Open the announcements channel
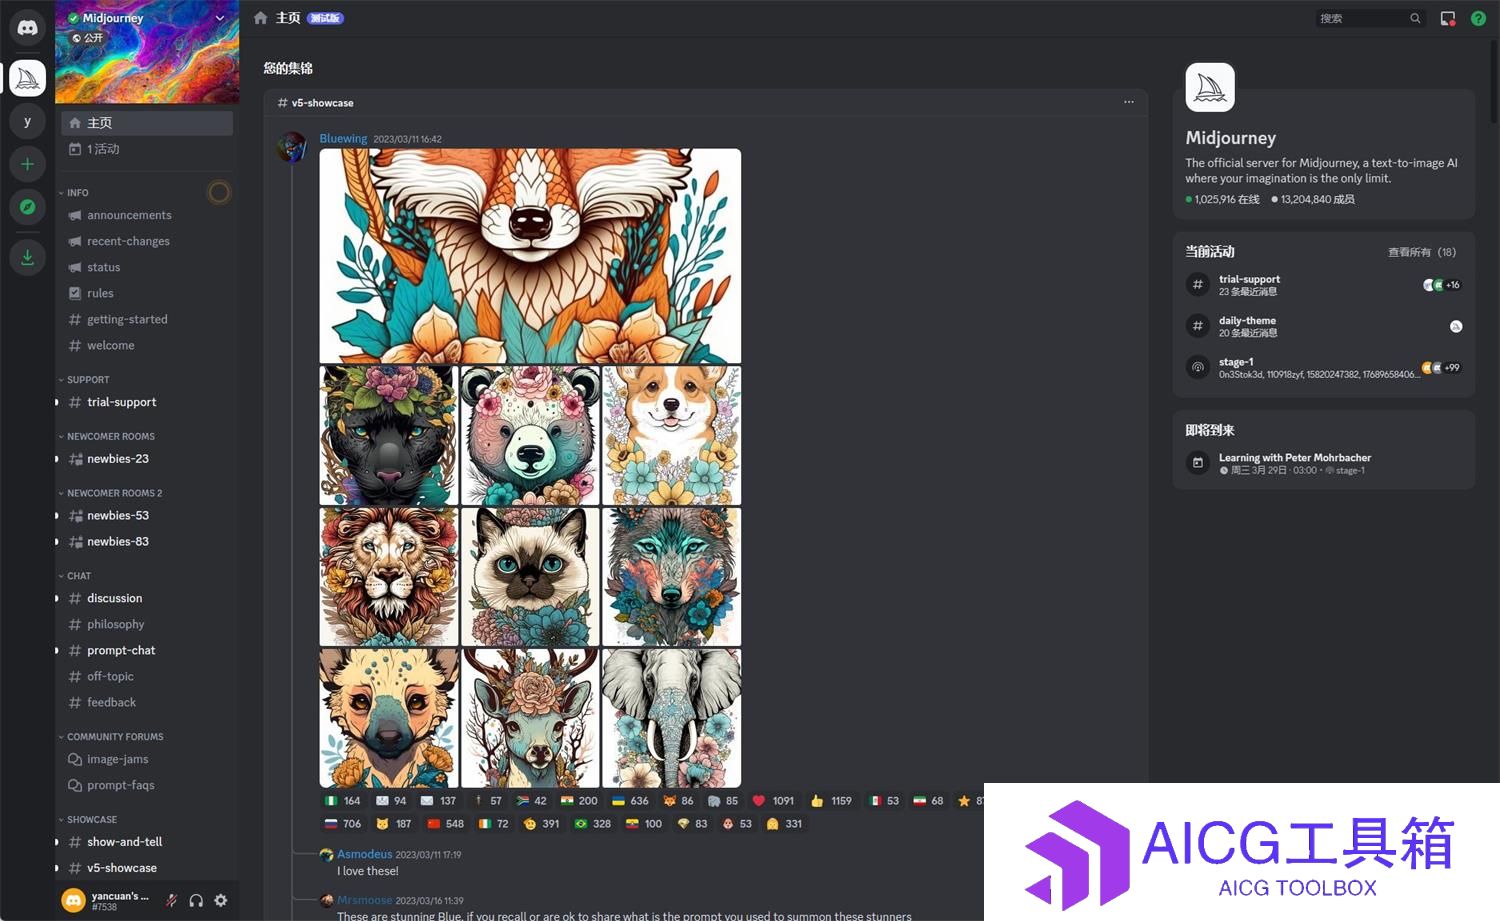 tap(147, 215)
